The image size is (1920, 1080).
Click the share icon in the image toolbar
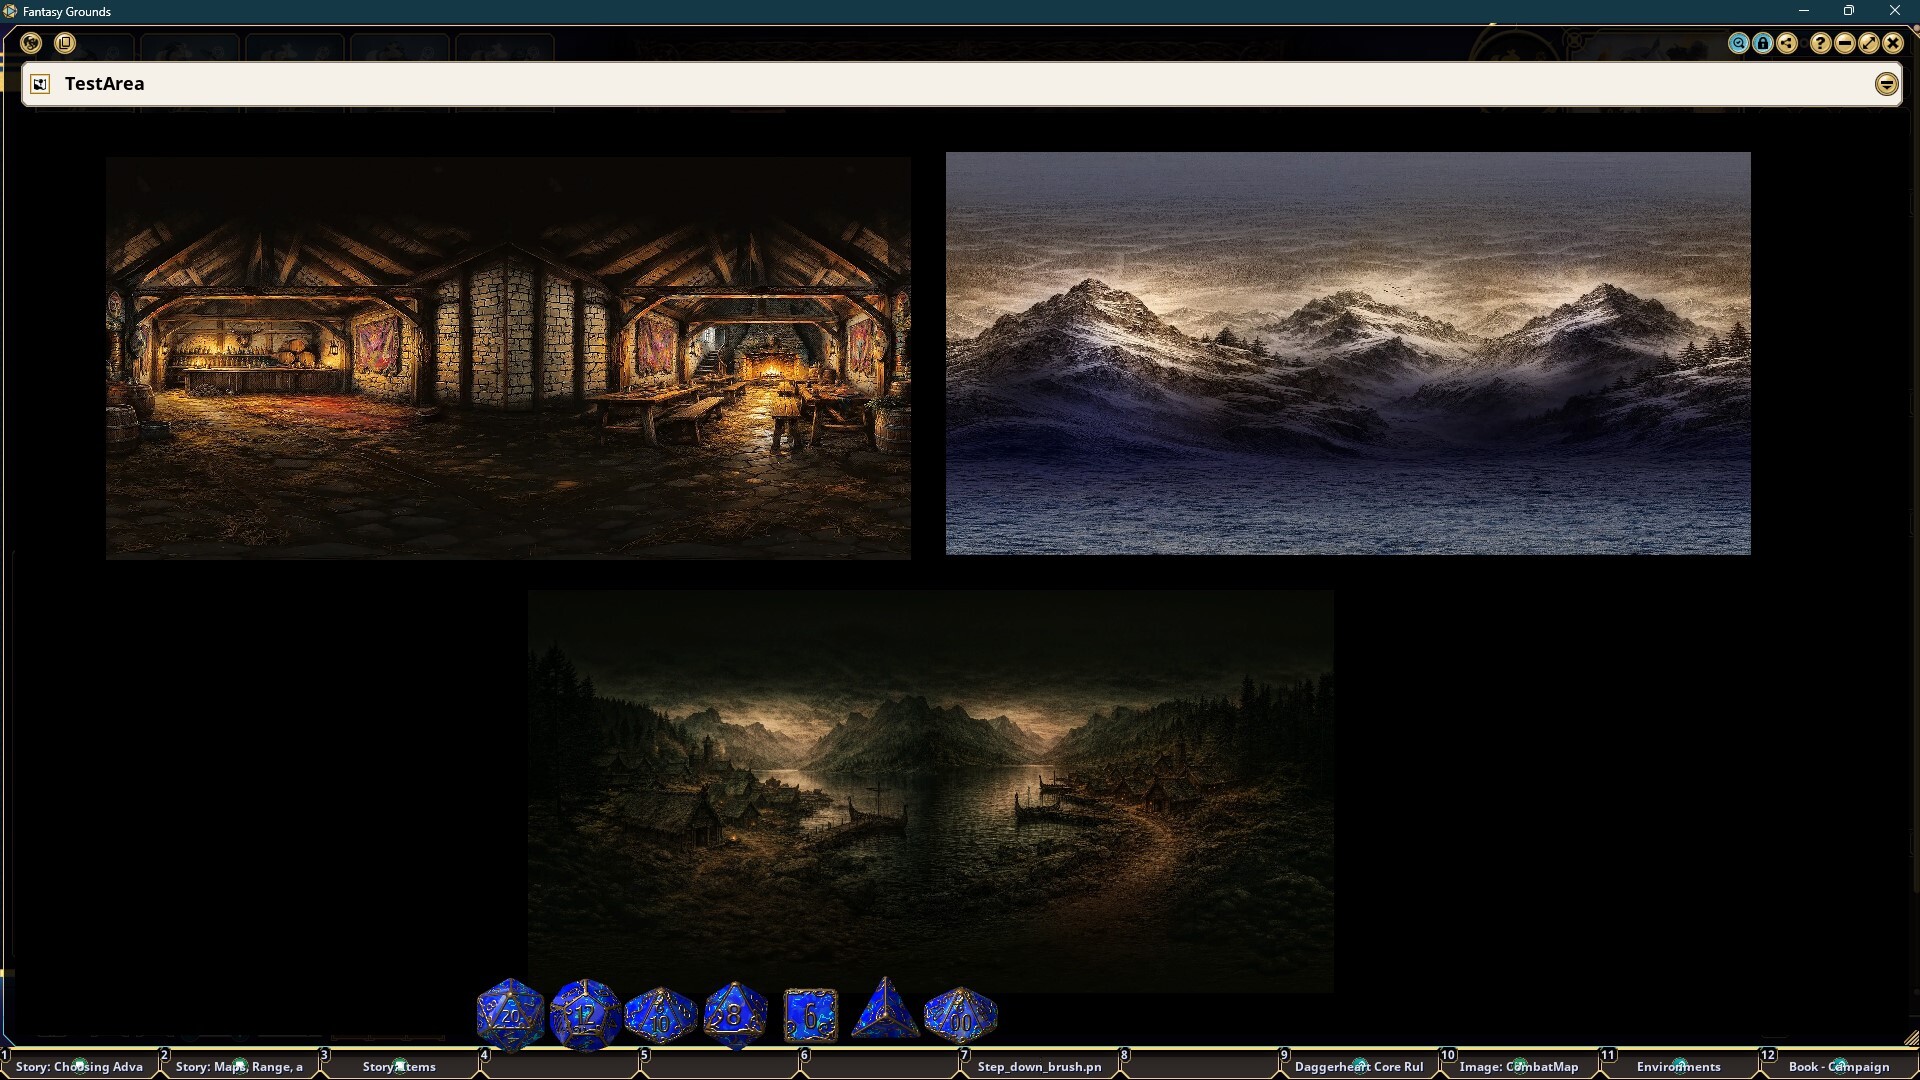1787,43
